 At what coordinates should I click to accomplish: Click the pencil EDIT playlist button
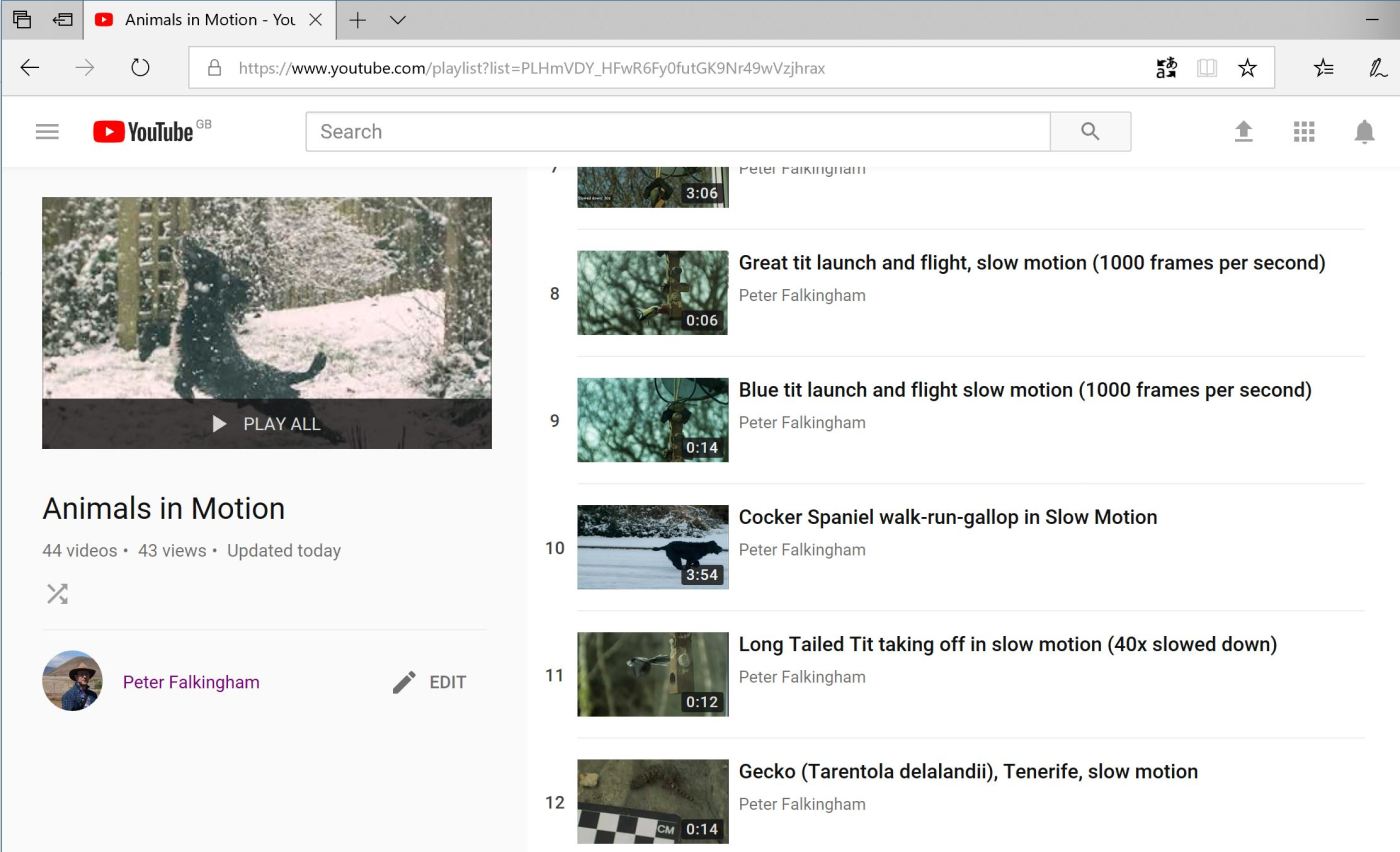tap(430, 682)
